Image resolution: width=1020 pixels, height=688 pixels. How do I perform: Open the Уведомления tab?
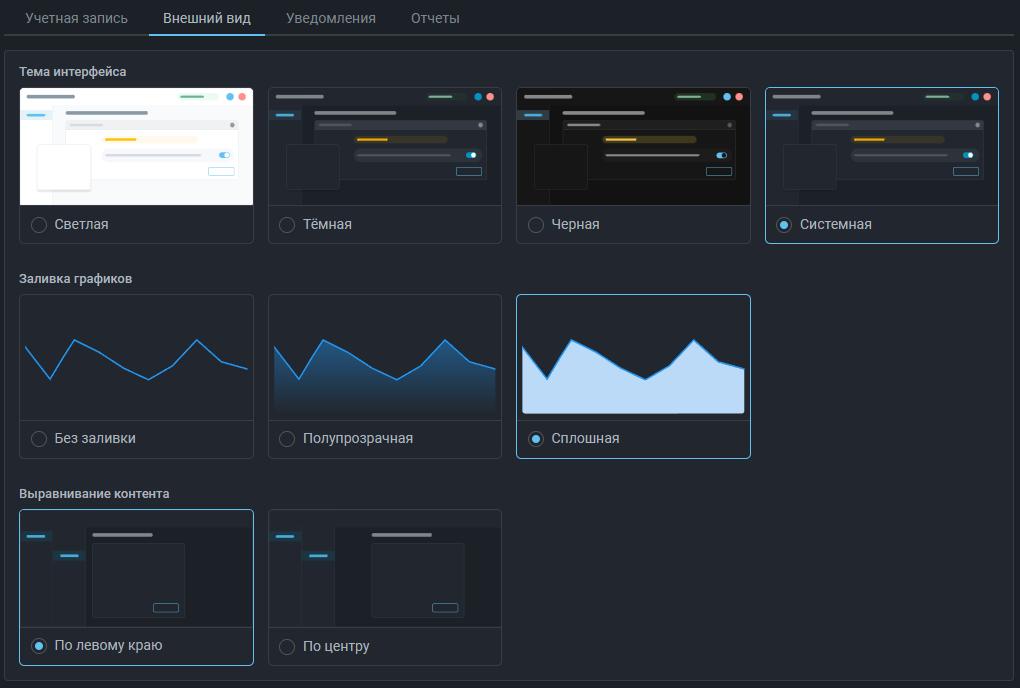click(330, 18)
